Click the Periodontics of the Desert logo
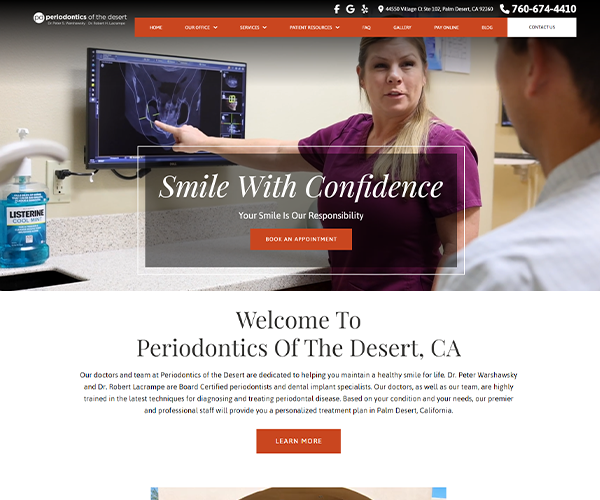Screen dimensions: 600x500 click(x=80, y=18)
